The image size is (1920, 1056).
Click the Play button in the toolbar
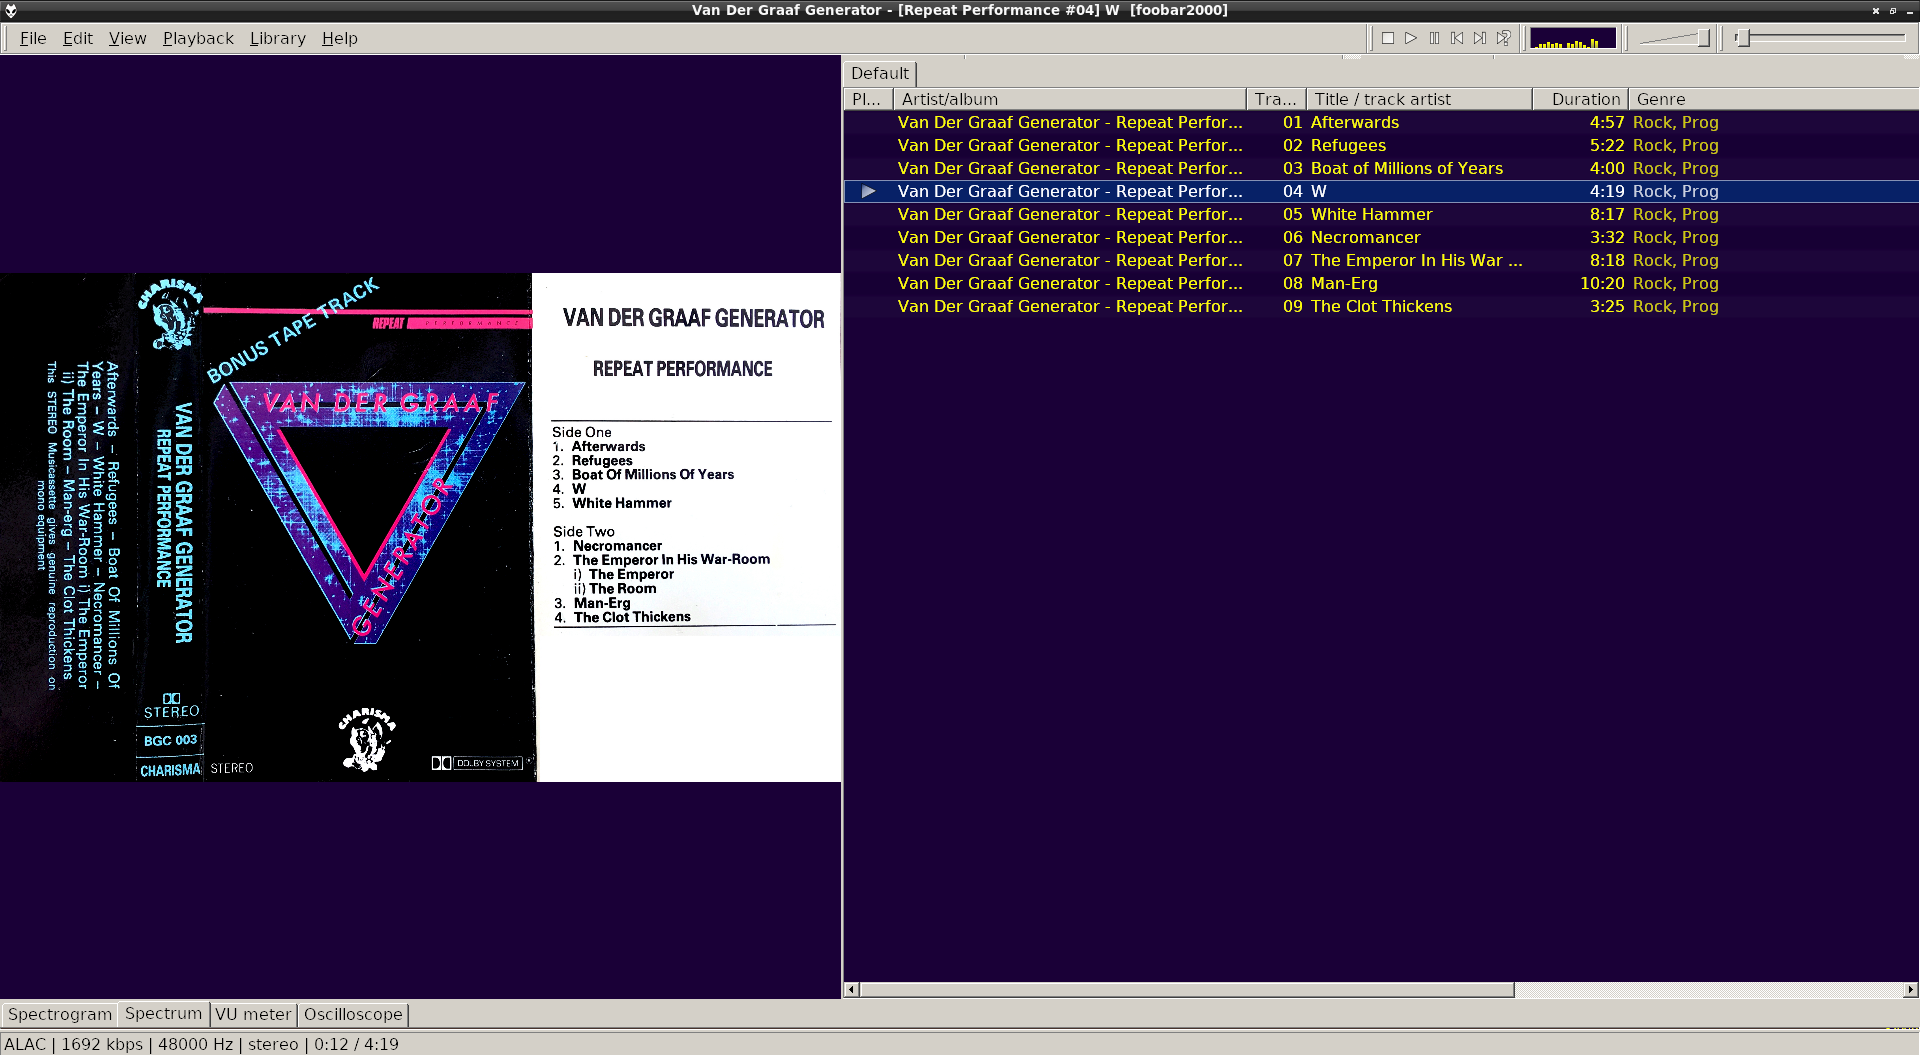coord(1410,38)
